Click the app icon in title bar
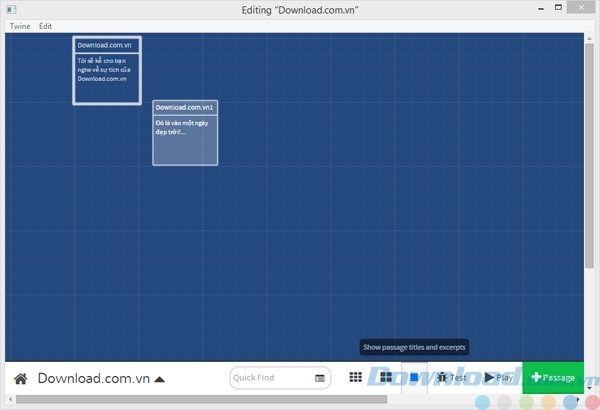 point(10,9)
